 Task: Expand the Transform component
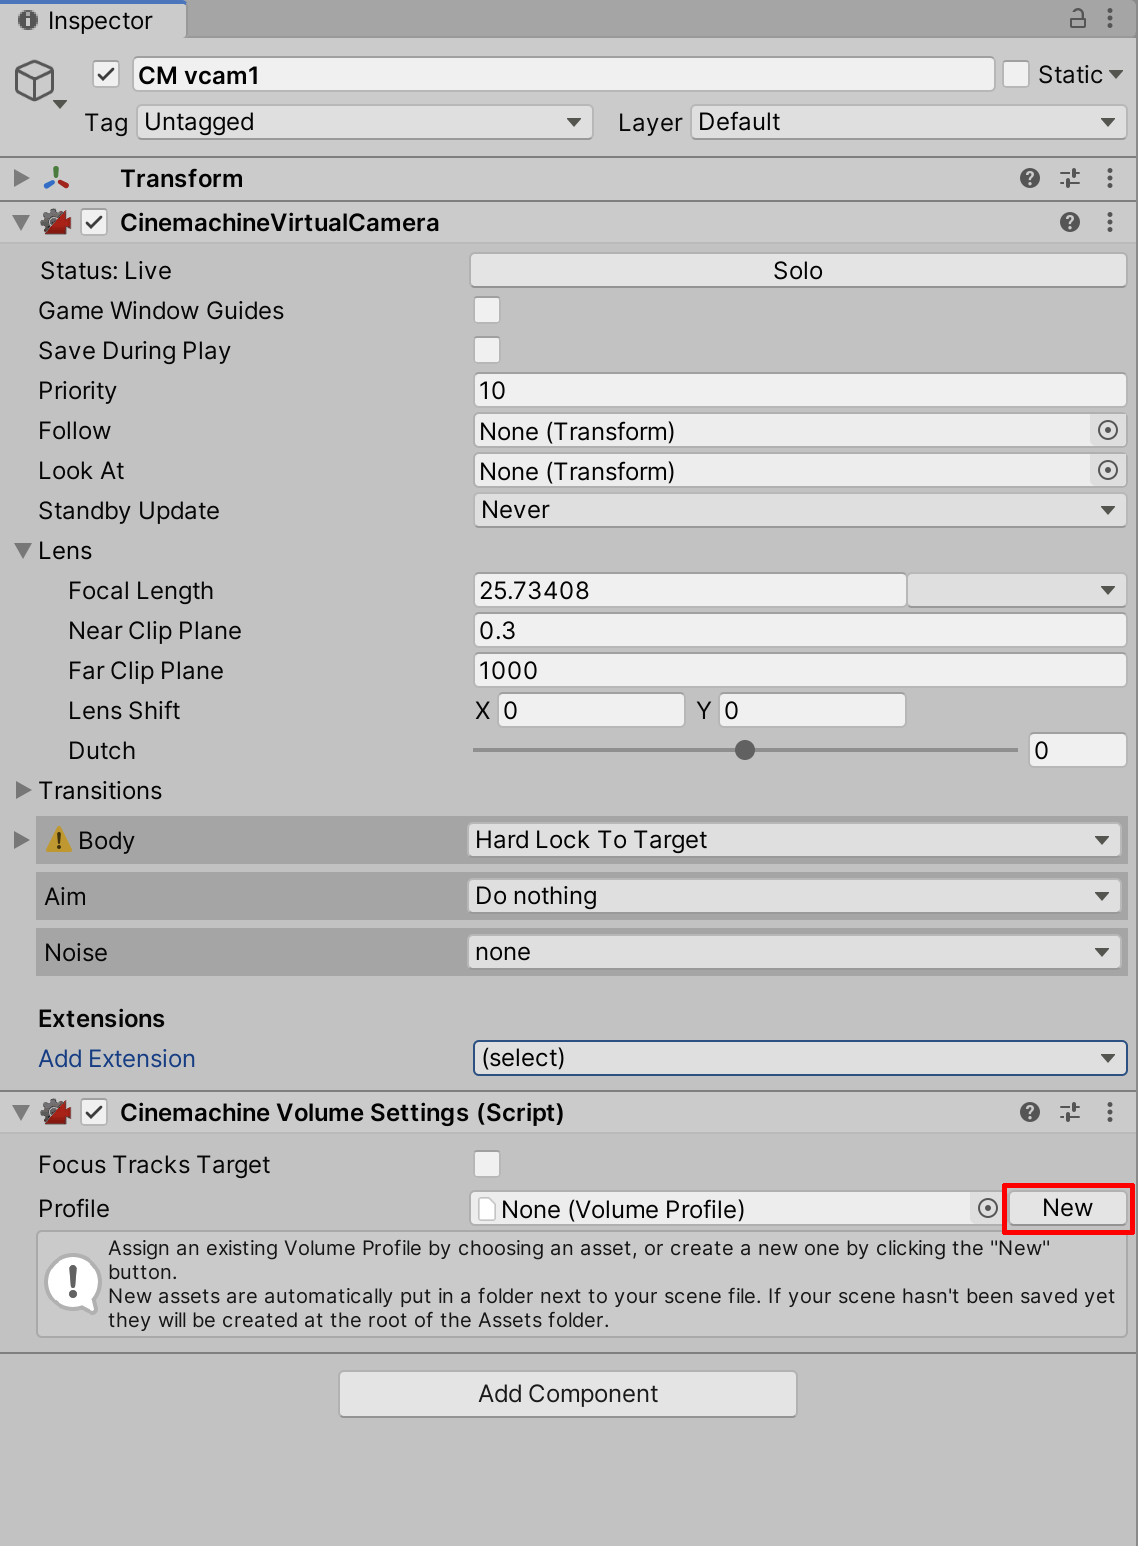pos(21,178)
